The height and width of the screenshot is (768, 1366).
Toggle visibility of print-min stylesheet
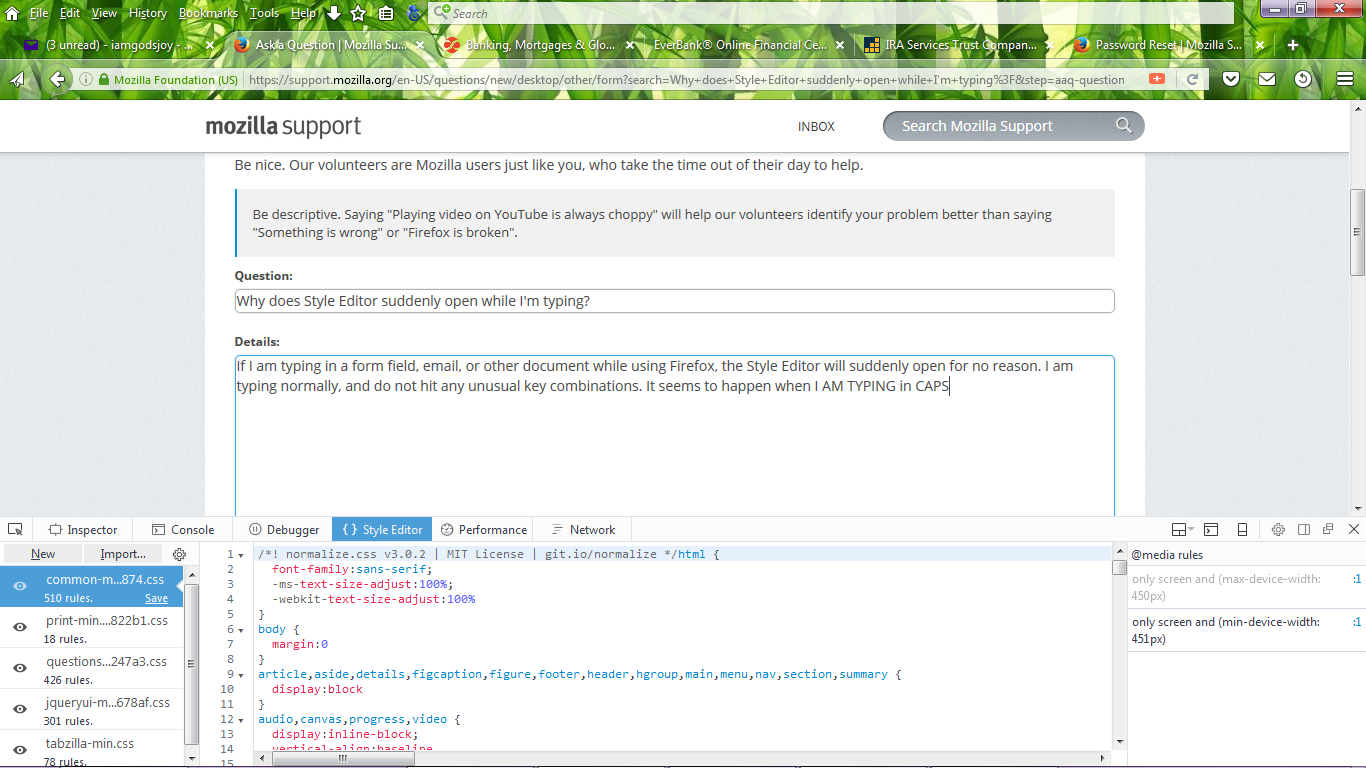point(19,627)
